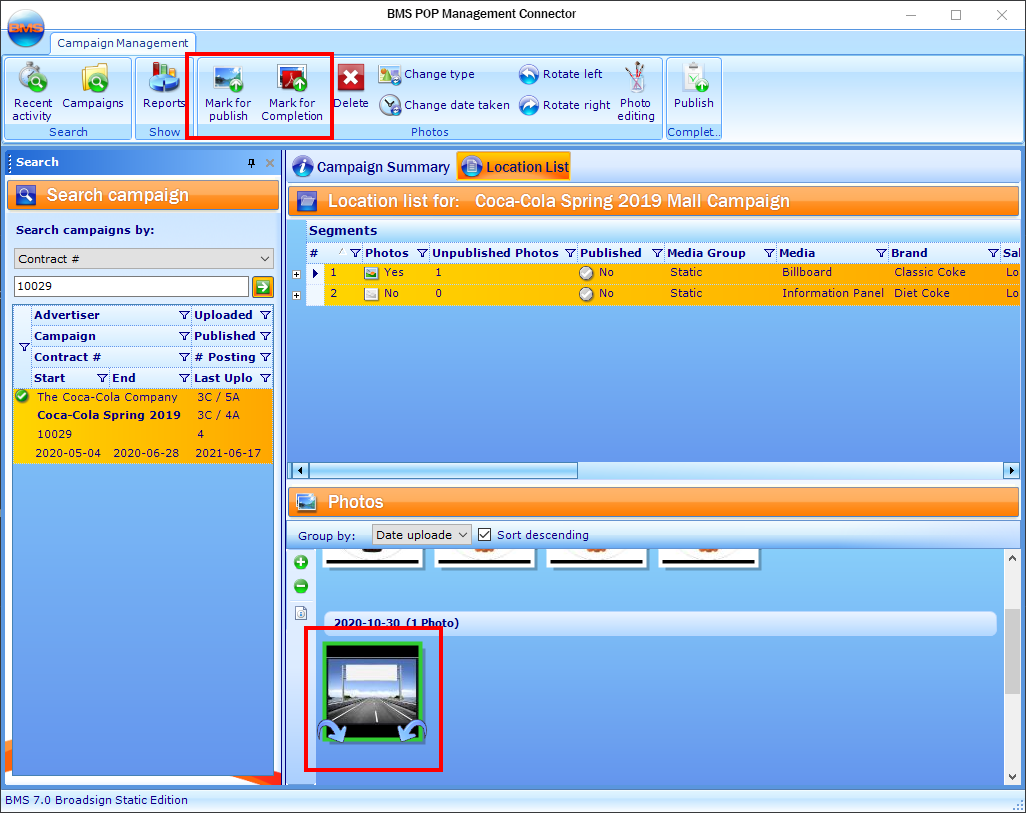The height and width of the screenshot is (813, 1026).
Task: Expand segment row 2
Action: coord(296,295)
